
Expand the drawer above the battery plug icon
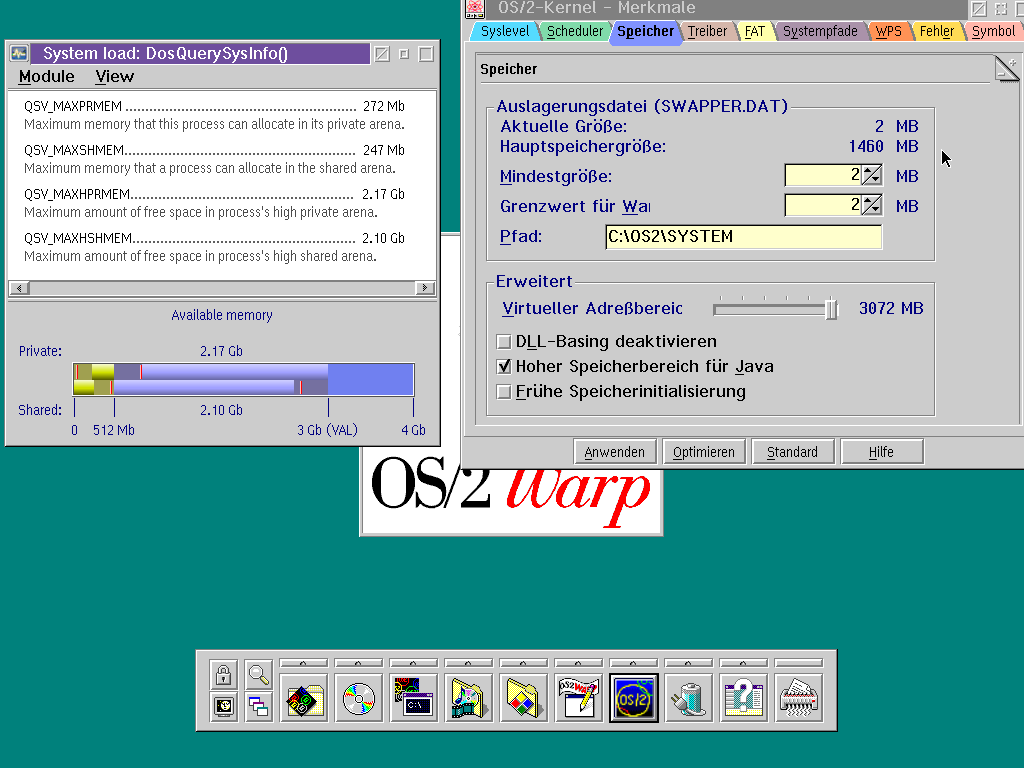pos(688,663)
